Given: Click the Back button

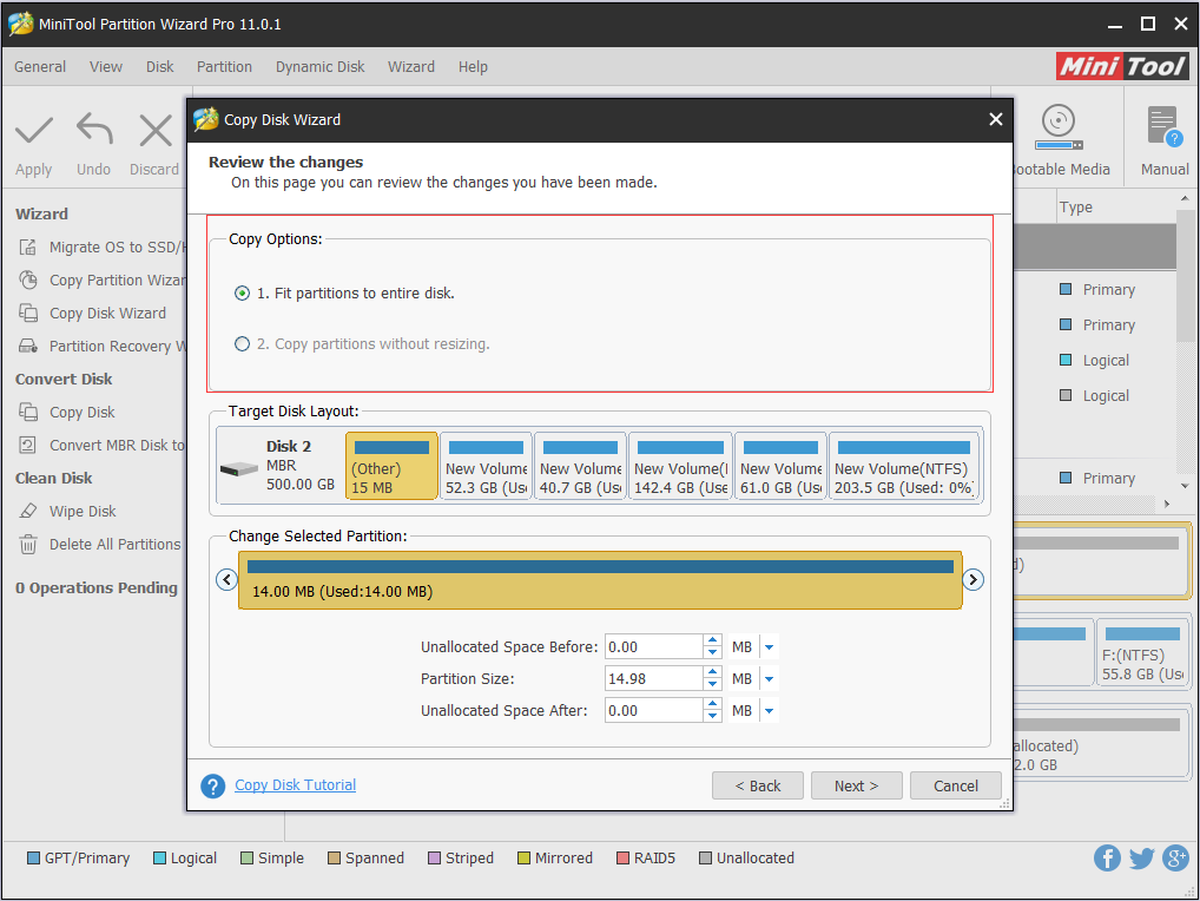Looking at the screenshot, I should tap(758, 786).
